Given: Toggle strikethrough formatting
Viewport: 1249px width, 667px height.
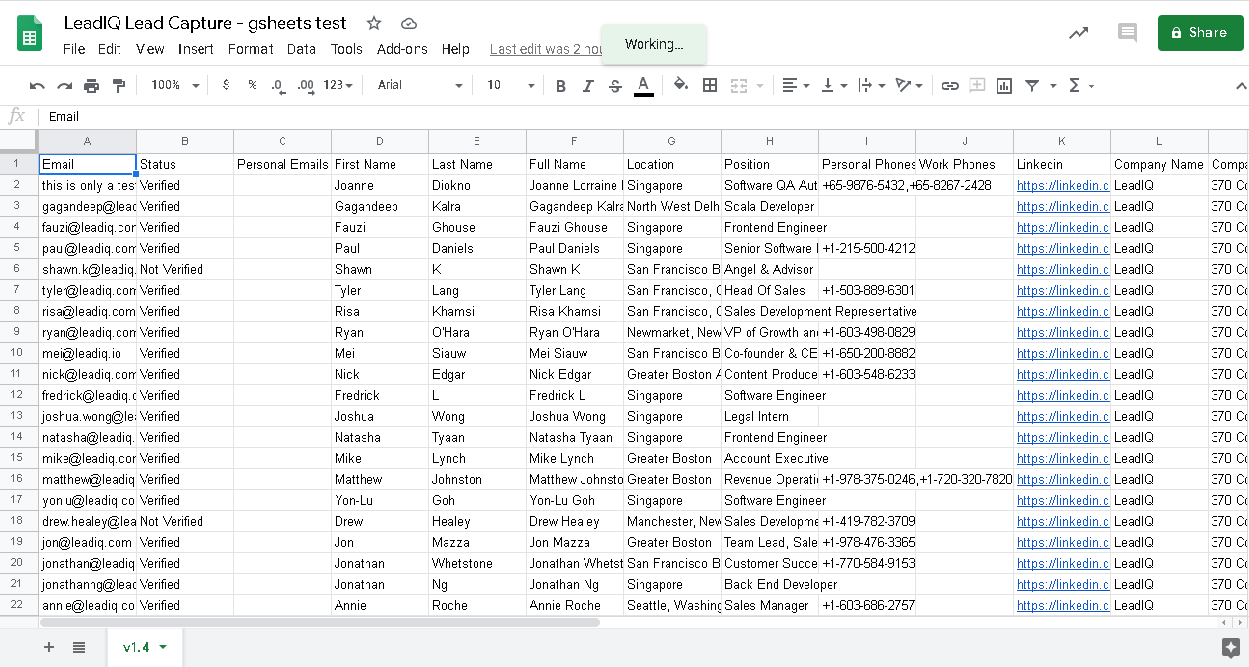Looking at the screenshot, I should coord(615,86).
